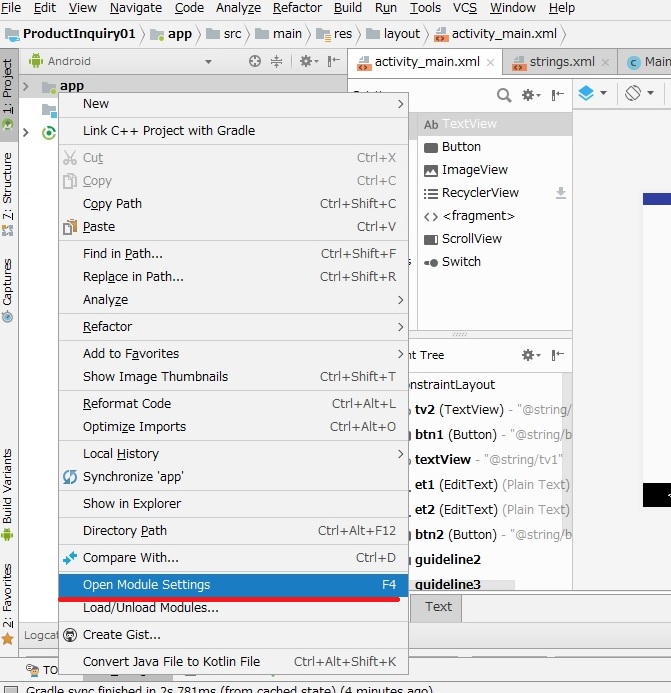Toggle the Logcat tool window

click(x=41, y=635)
